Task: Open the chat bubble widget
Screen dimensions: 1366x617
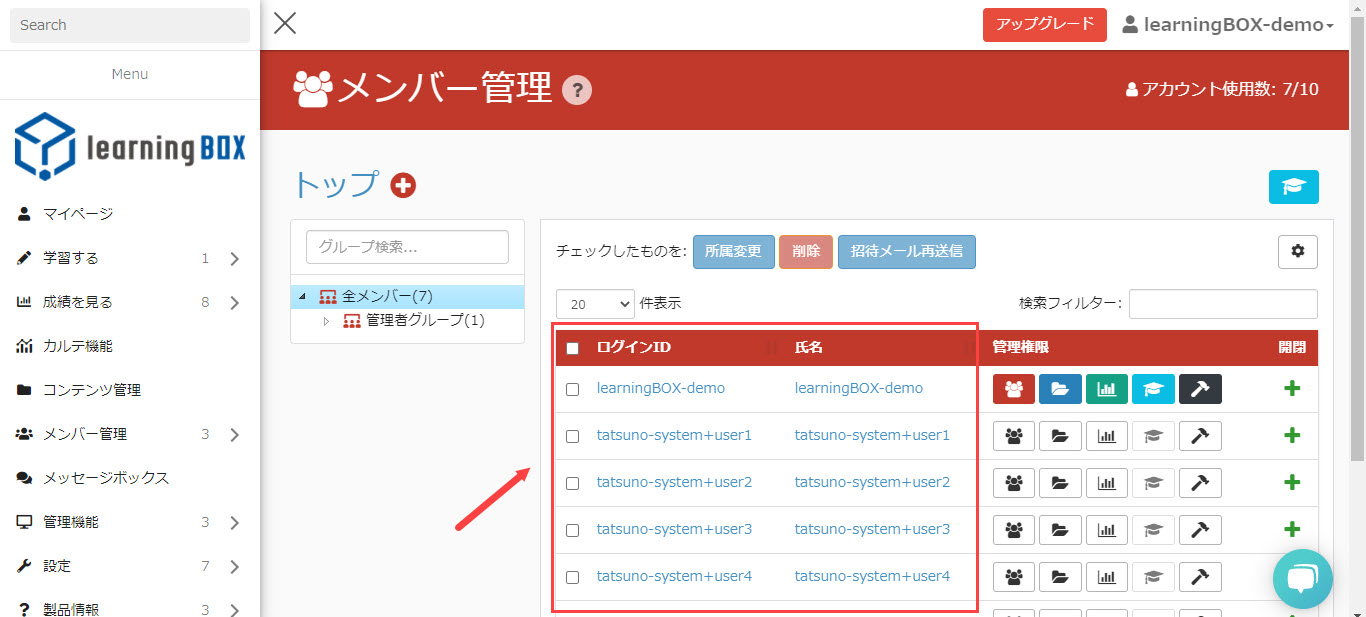Action: pyautogui.click(x=1302, y=579)
